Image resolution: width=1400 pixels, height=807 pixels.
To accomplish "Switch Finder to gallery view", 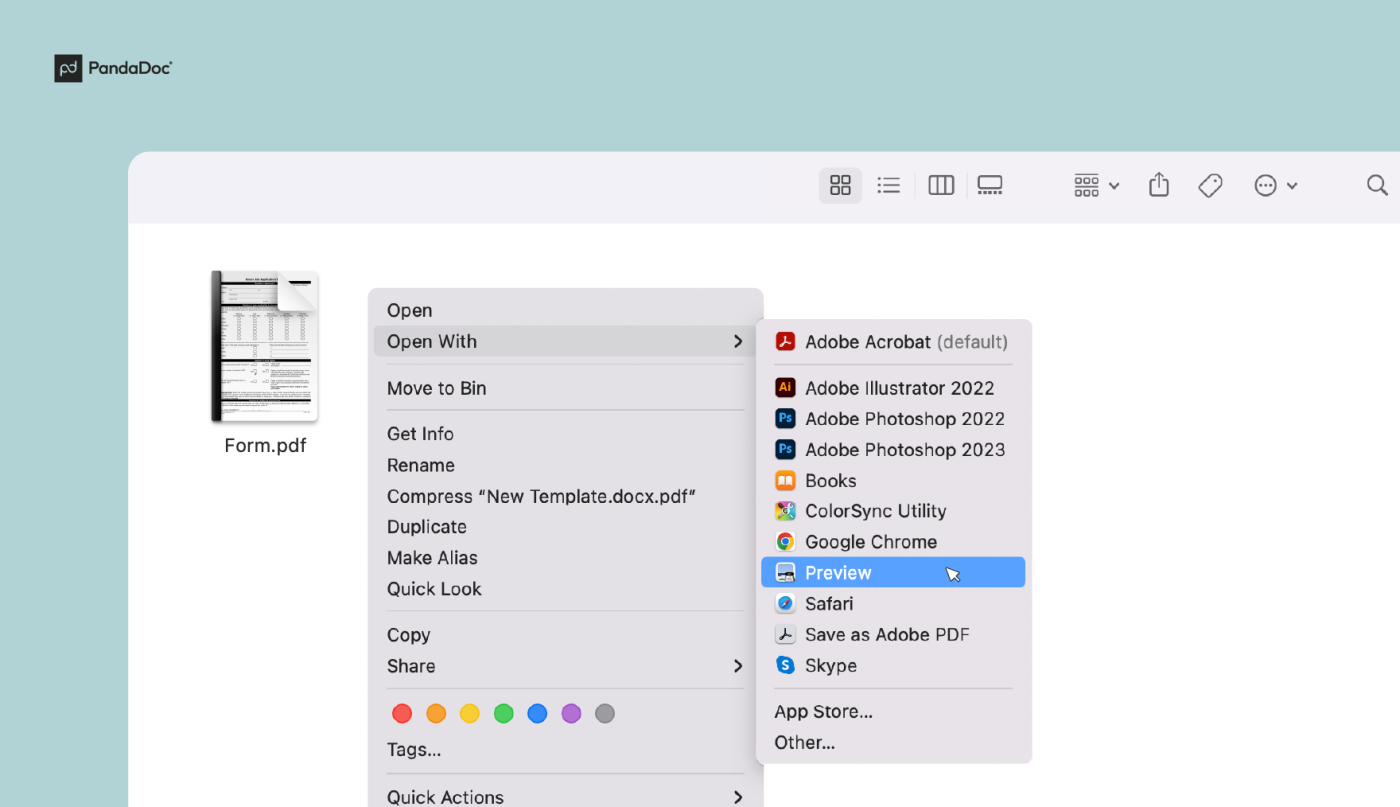I will [x=990, y=185].
